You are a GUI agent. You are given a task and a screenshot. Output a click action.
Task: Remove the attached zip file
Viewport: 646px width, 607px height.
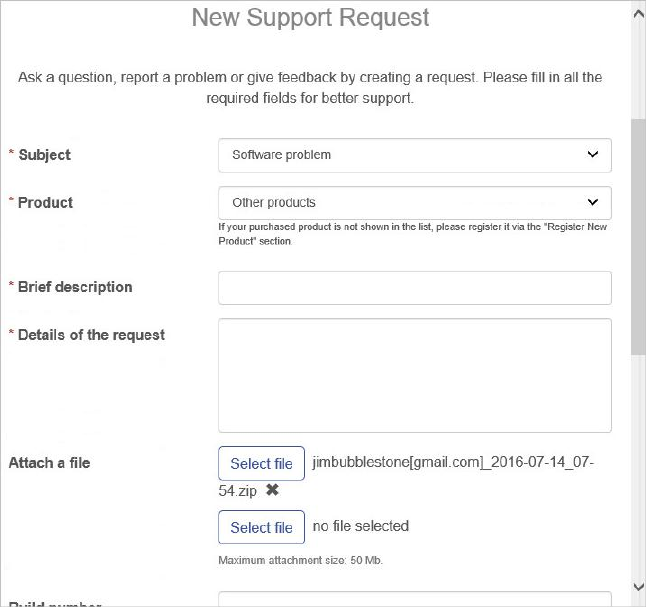[272, 490]
